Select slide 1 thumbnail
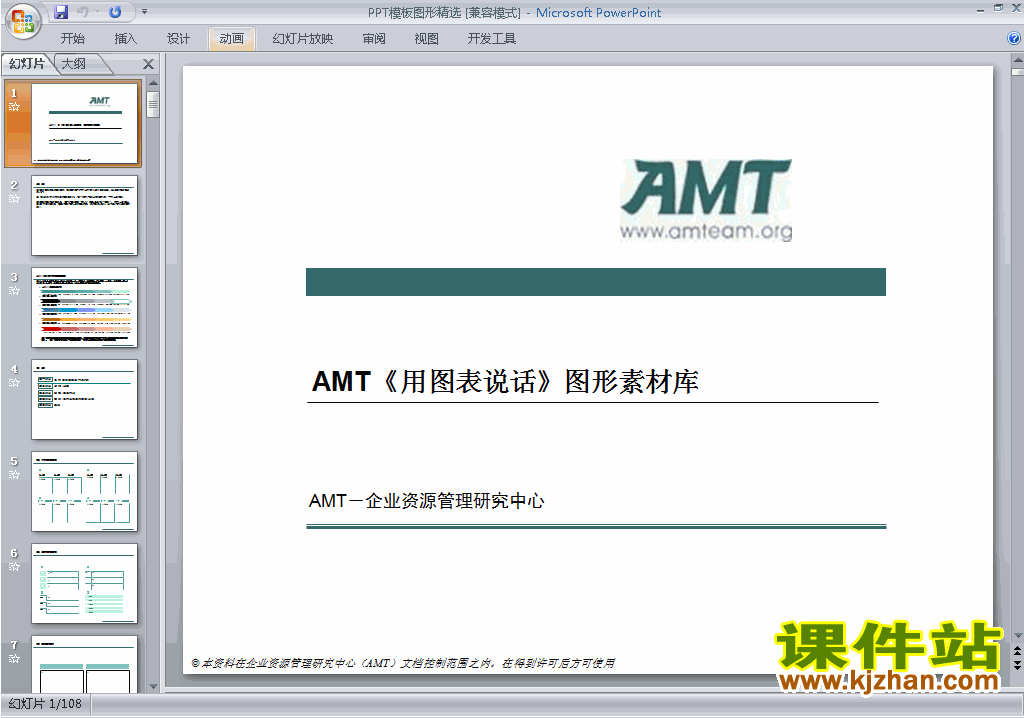Image resolution: width=1024 pixels, height=718 pixels. pos(84,123)
